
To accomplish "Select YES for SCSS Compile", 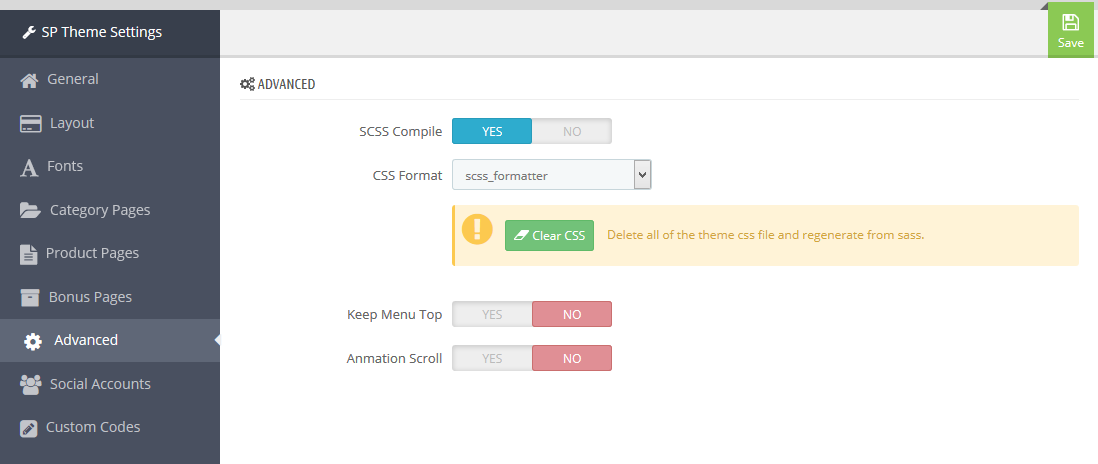I will (492, 131).
